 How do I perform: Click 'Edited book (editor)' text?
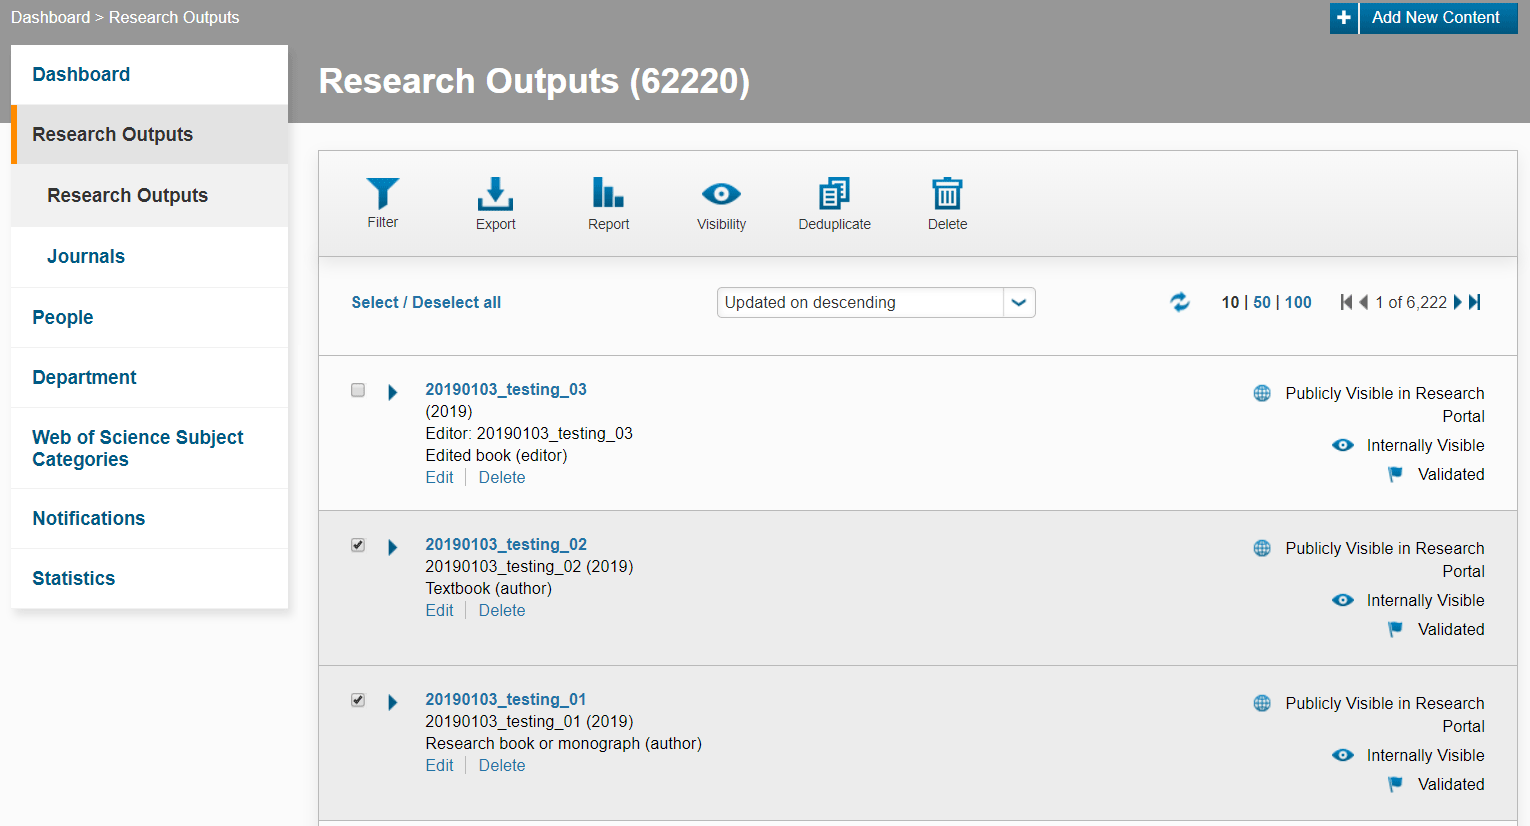coord(496,455)
